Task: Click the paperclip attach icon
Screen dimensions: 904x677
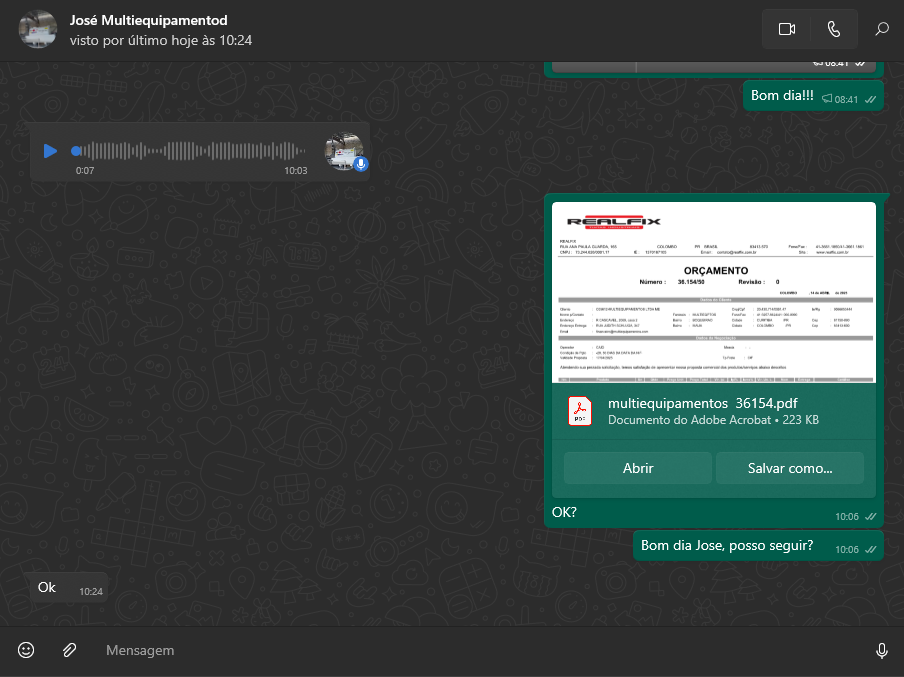Action: point(69,650)
